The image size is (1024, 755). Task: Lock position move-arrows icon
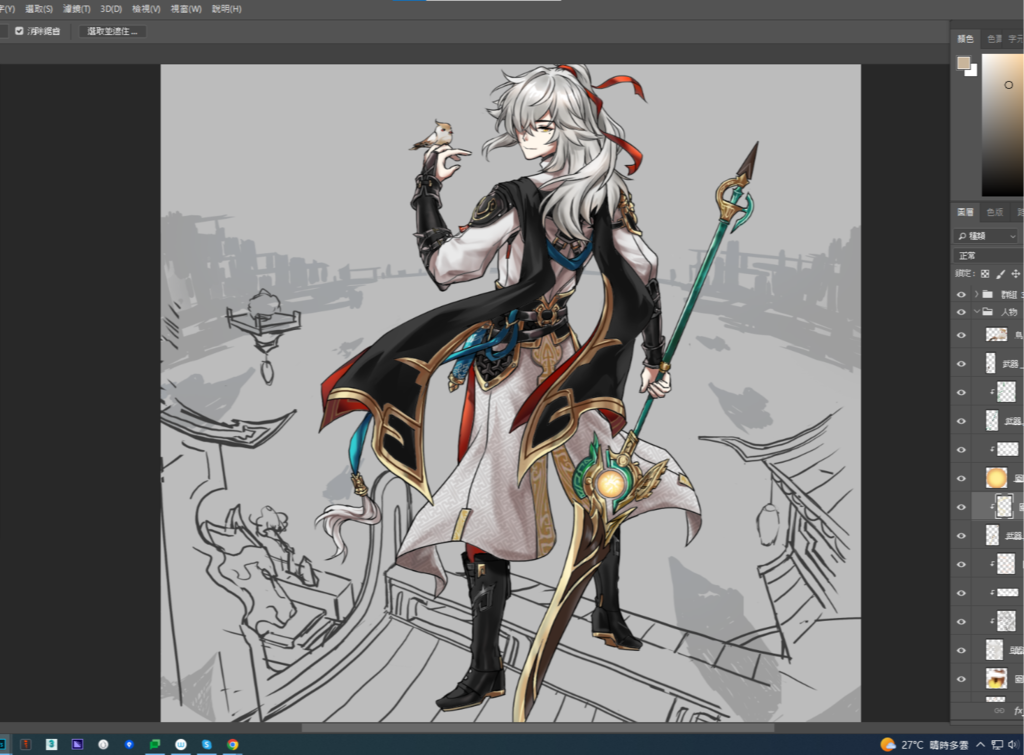pyautogui.click(x=1016, y=274)
